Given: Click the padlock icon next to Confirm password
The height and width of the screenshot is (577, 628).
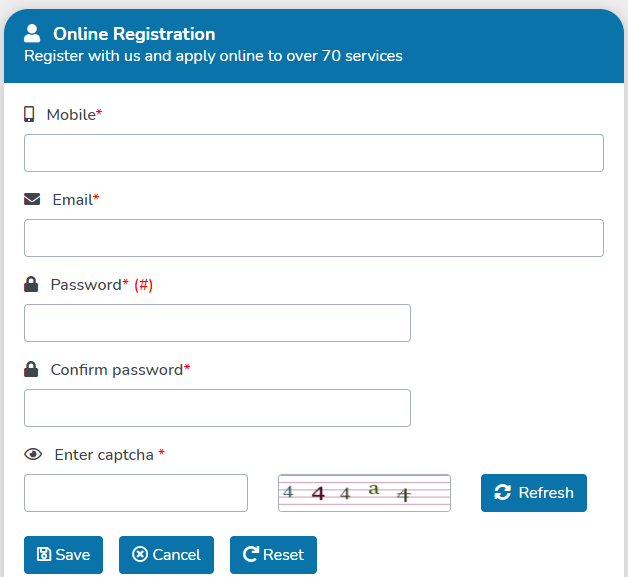Looking at the screenshot, I should [31, 369].
